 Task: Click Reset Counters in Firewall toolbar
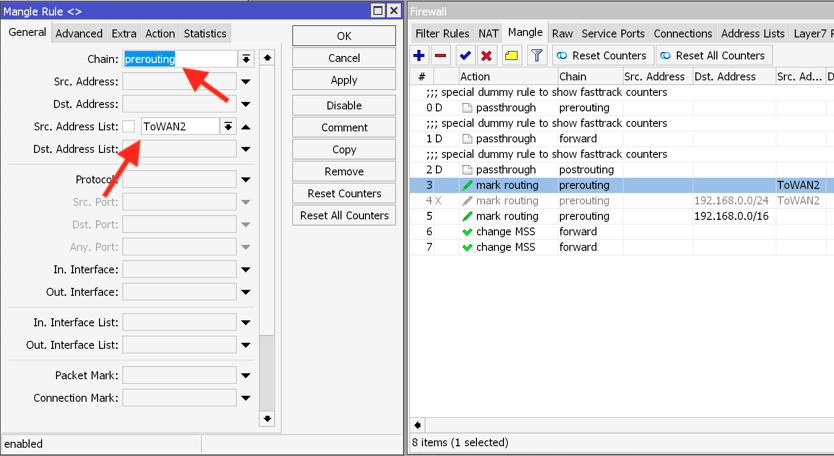click(600, 56)
